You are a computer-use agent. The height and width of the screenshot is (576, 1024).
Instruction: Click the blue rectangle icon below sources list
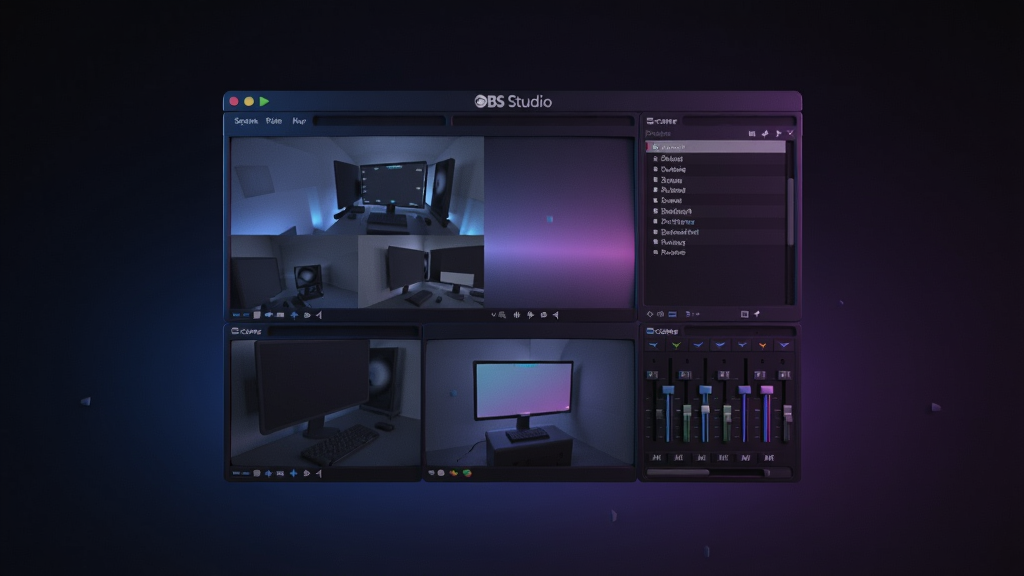point(672,314)
